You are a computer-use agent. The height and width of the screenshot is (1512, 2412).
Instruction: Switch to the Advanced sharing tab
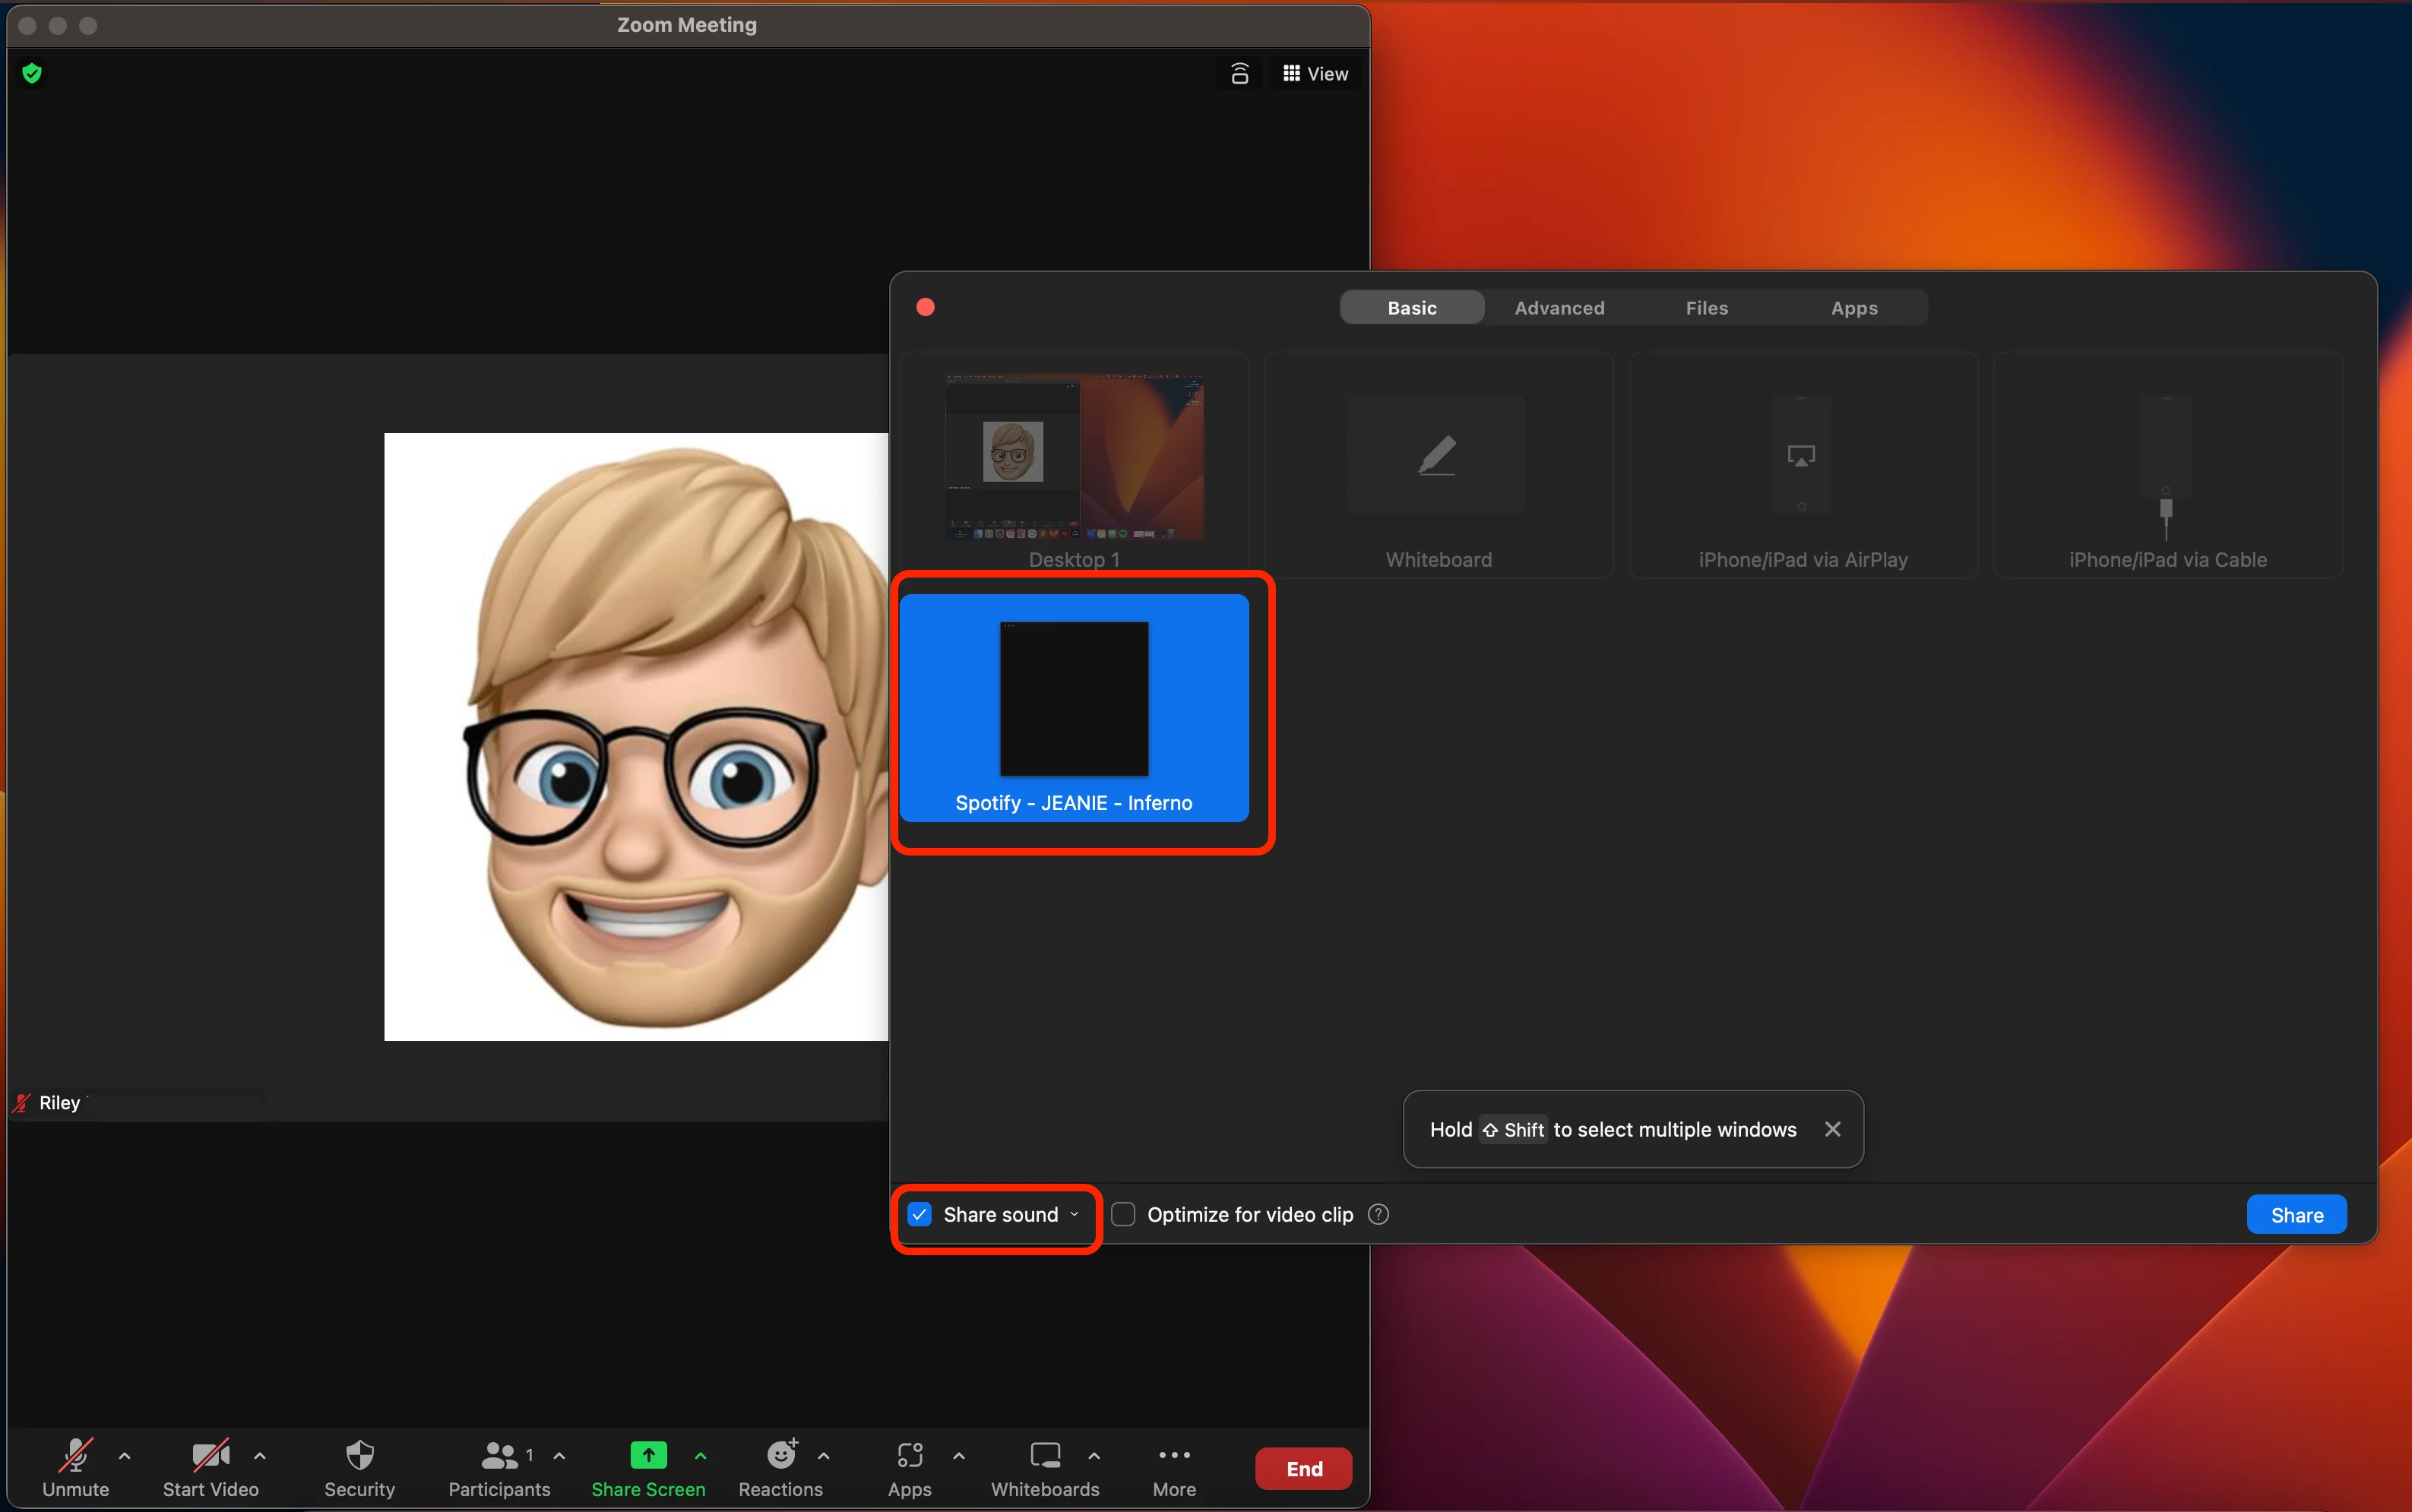tap(1559, 308)
